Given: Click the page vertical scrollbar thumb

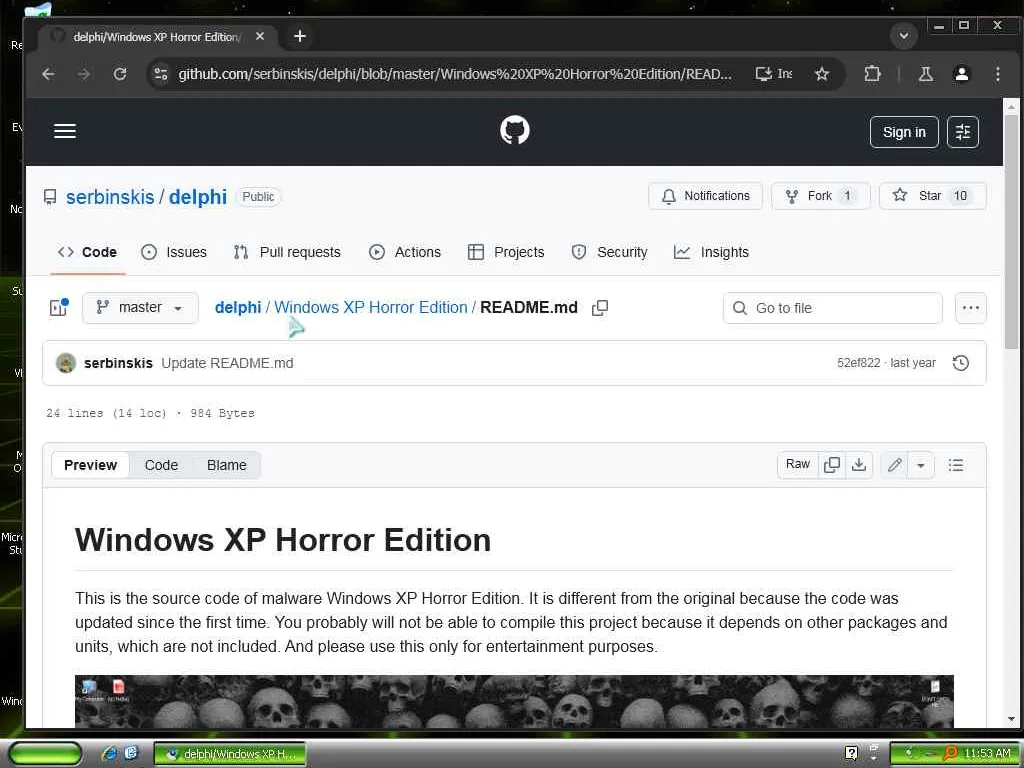Looking at the screenshot, I should coord(1011,232).
